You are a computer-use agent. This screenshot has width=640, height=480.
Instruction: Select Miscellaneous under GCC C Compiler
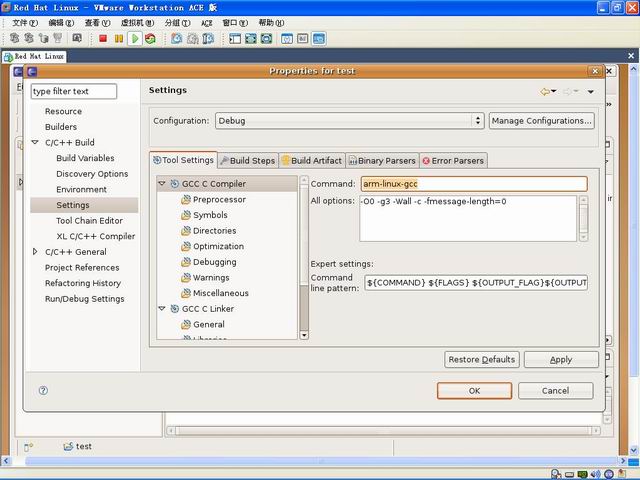coord(220,293)
